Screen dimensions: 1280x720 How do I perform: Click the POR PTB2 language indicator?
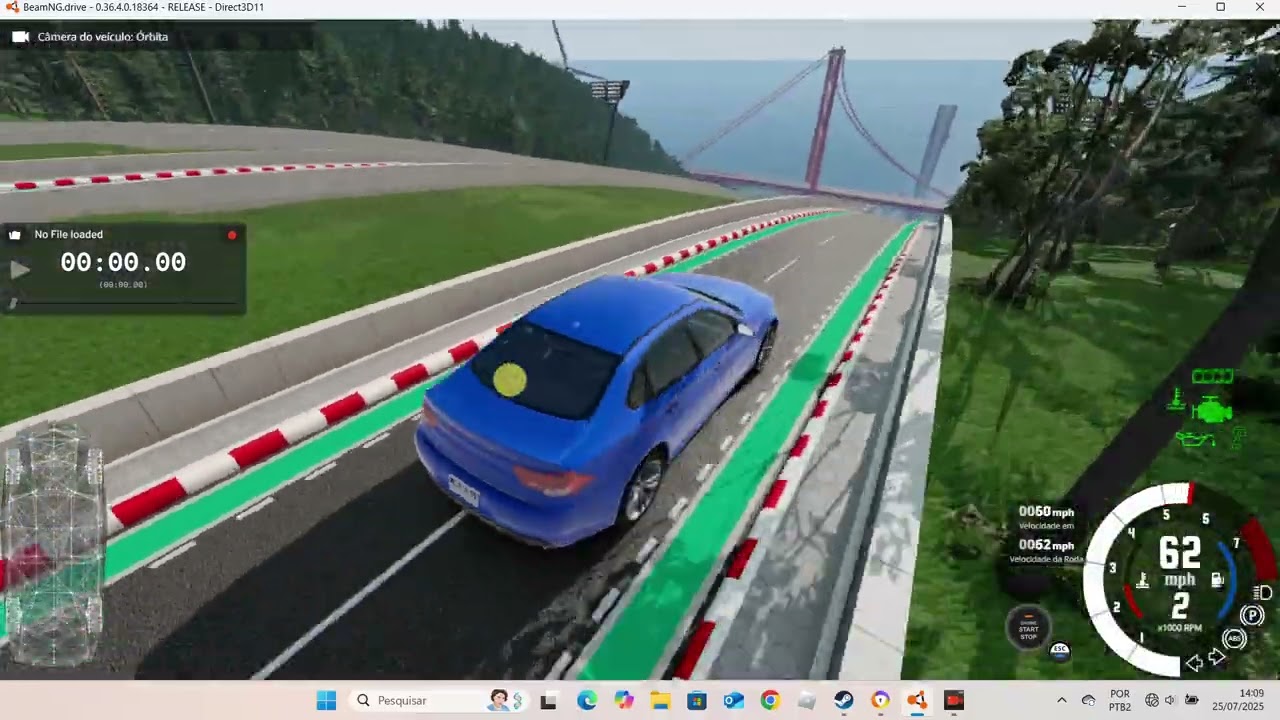(x=1120, y=700)
